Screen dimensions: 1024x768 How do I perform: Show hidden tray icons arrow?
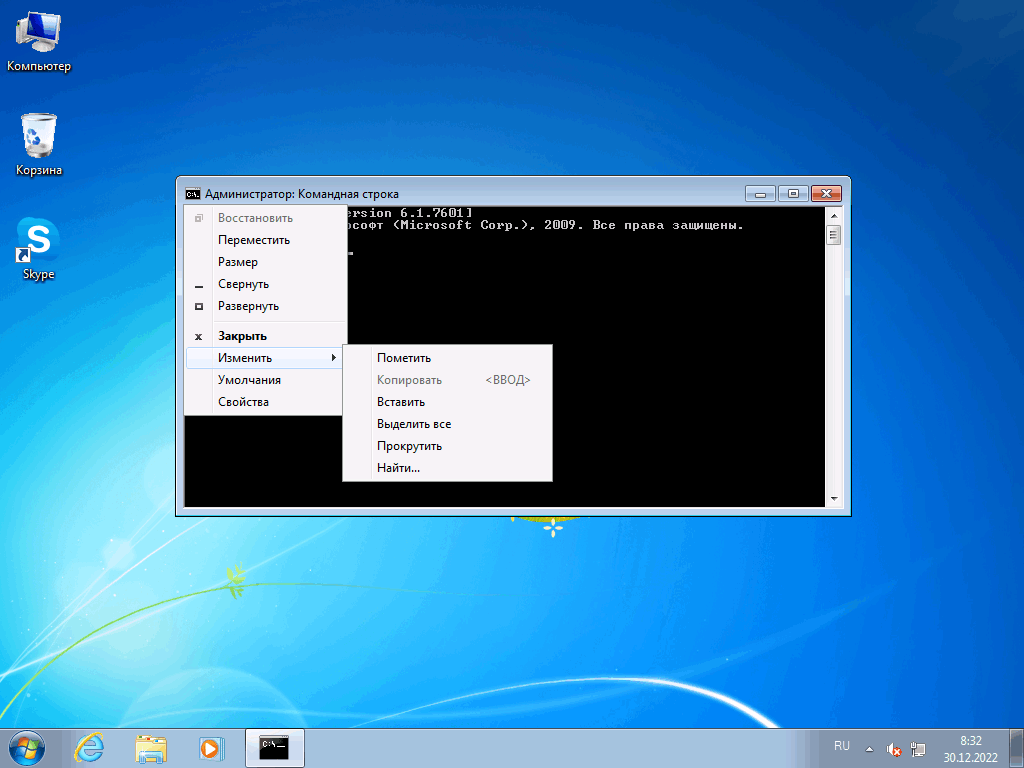pos(869,749)
